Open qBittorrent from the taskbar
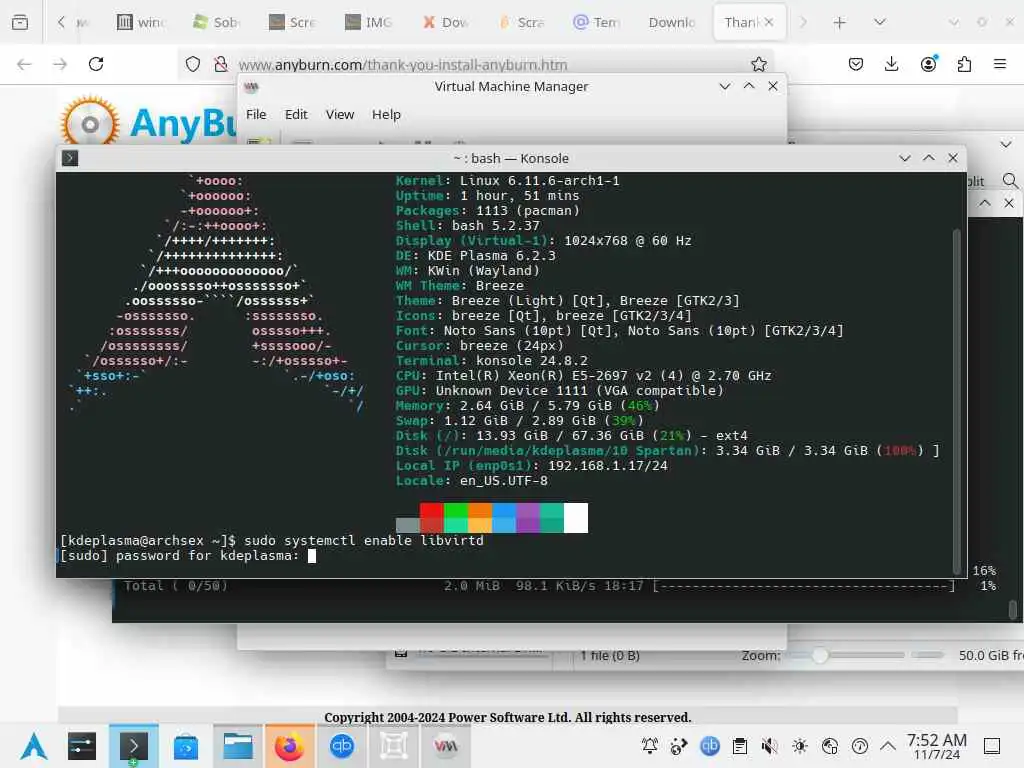 [x=342, y=746]
